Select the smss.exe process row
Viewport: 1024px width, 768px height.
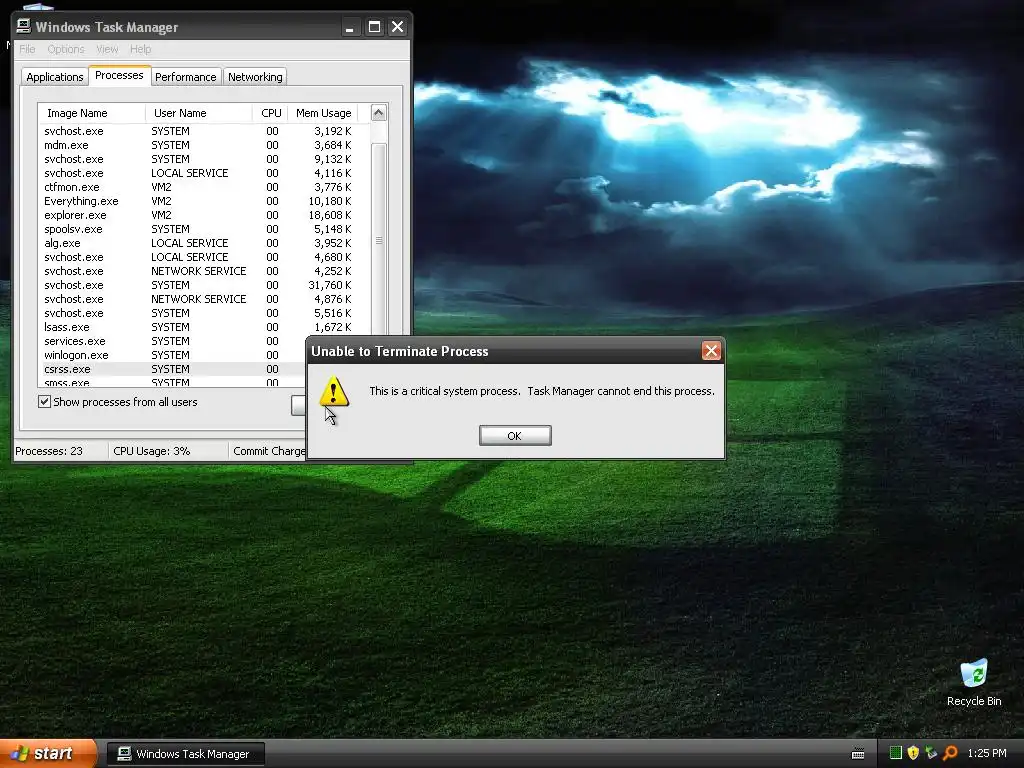173,382
